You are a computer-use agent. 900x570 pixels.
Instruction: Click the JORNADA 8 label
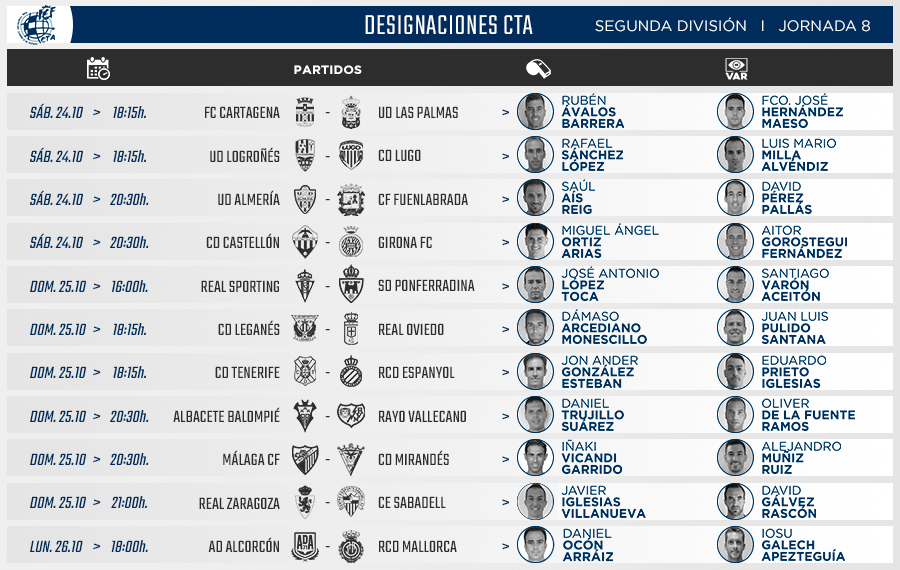click(x=824, y=26)
